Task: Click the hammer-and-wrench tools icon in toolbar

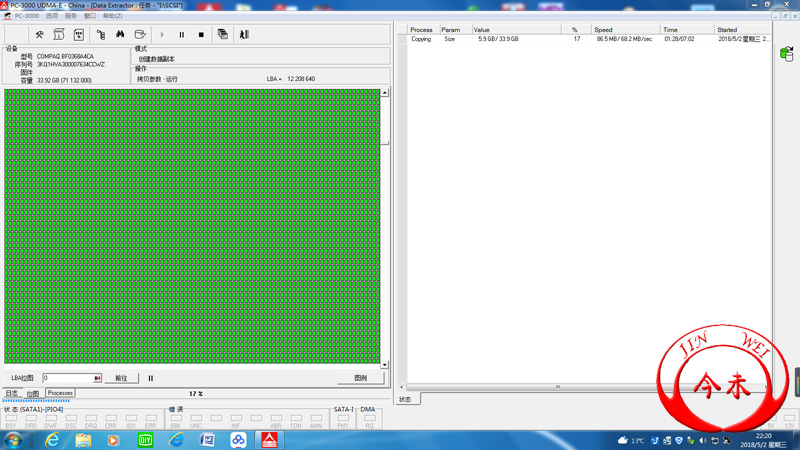Action: point(39,34)
